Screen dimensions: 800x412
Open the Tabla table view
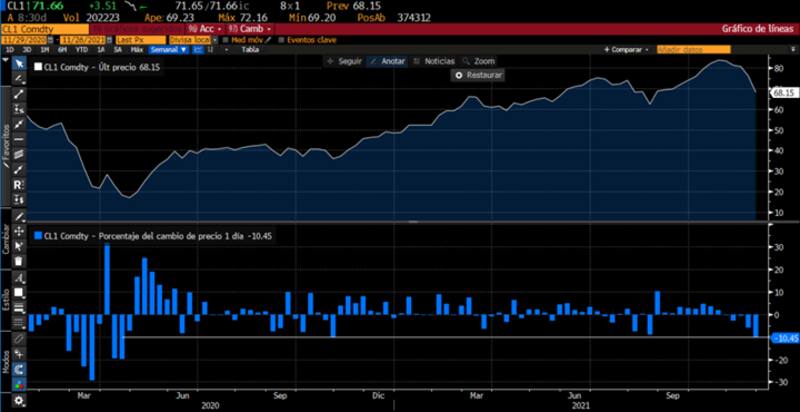pyautogui.click(x=249, y=49)
